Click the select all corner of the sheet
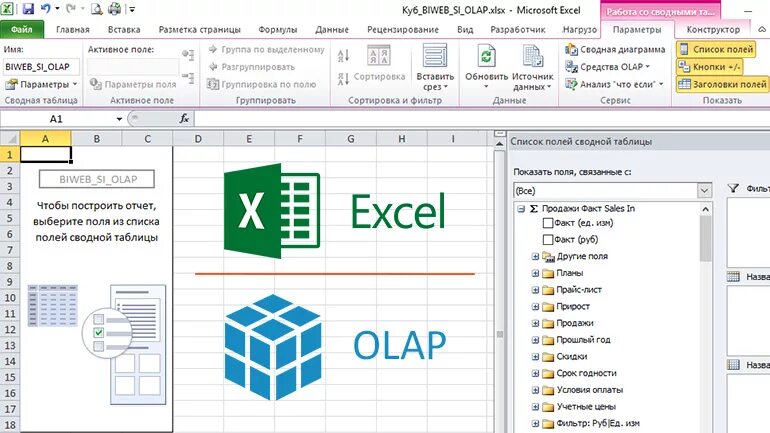This screenshot has width=770, height=433. [10, 139]
